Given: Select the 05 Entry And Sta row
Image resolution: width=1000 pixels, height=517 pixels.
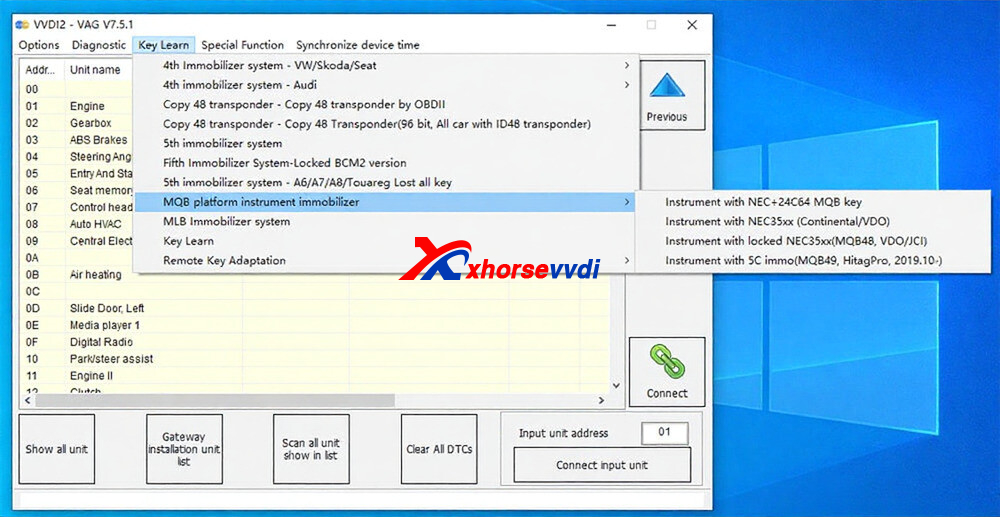Looking at the screenshot, I should [77, 173].
